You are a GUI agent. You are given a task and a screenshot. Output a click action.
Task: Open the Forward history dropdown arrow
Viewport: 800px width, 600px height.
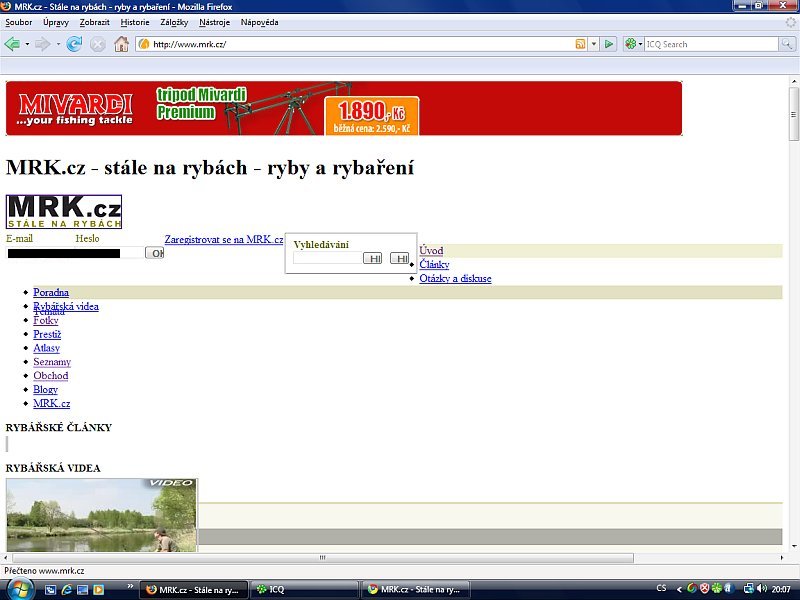(x=58, y=44)
